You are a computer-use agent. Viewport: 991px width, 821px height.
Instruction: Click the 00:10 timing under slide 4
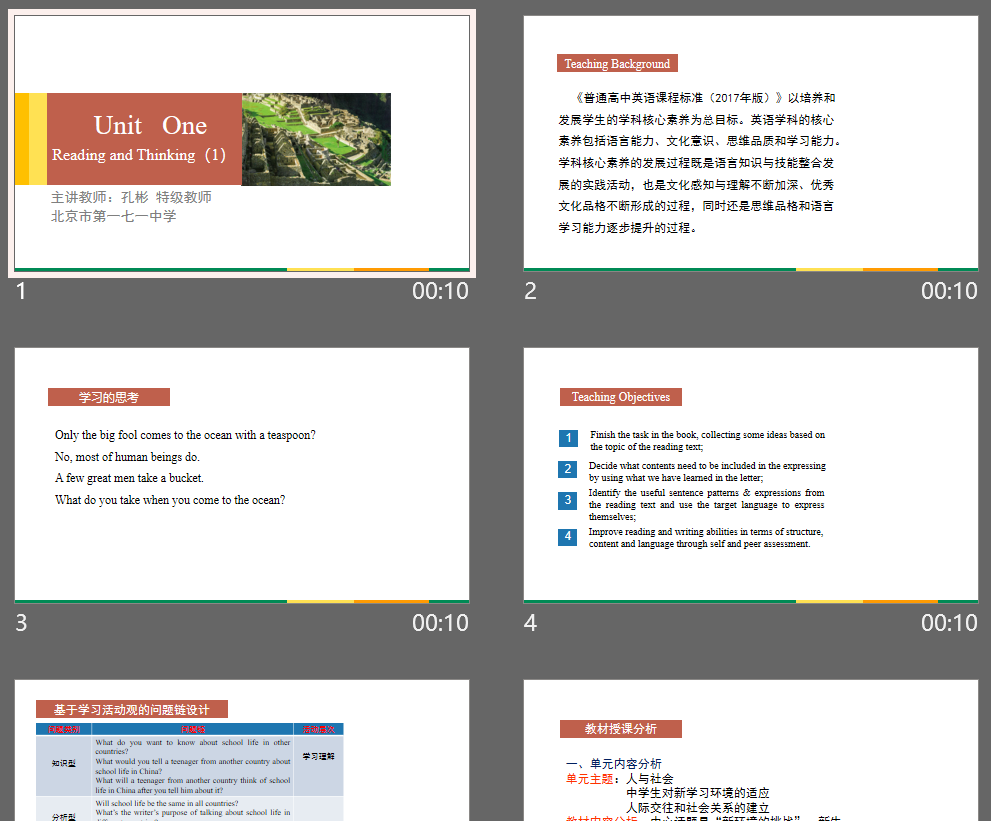tap(949, 623)
